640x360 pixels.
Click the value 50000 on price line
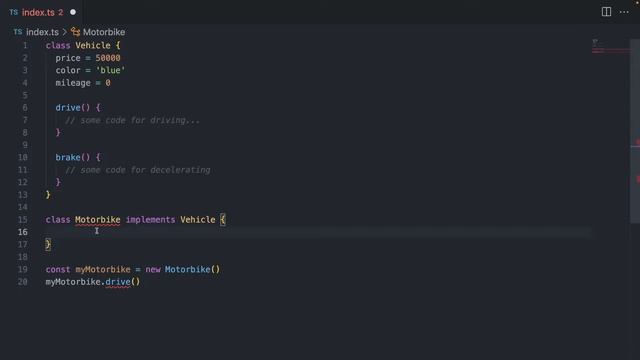coord(108,58)
